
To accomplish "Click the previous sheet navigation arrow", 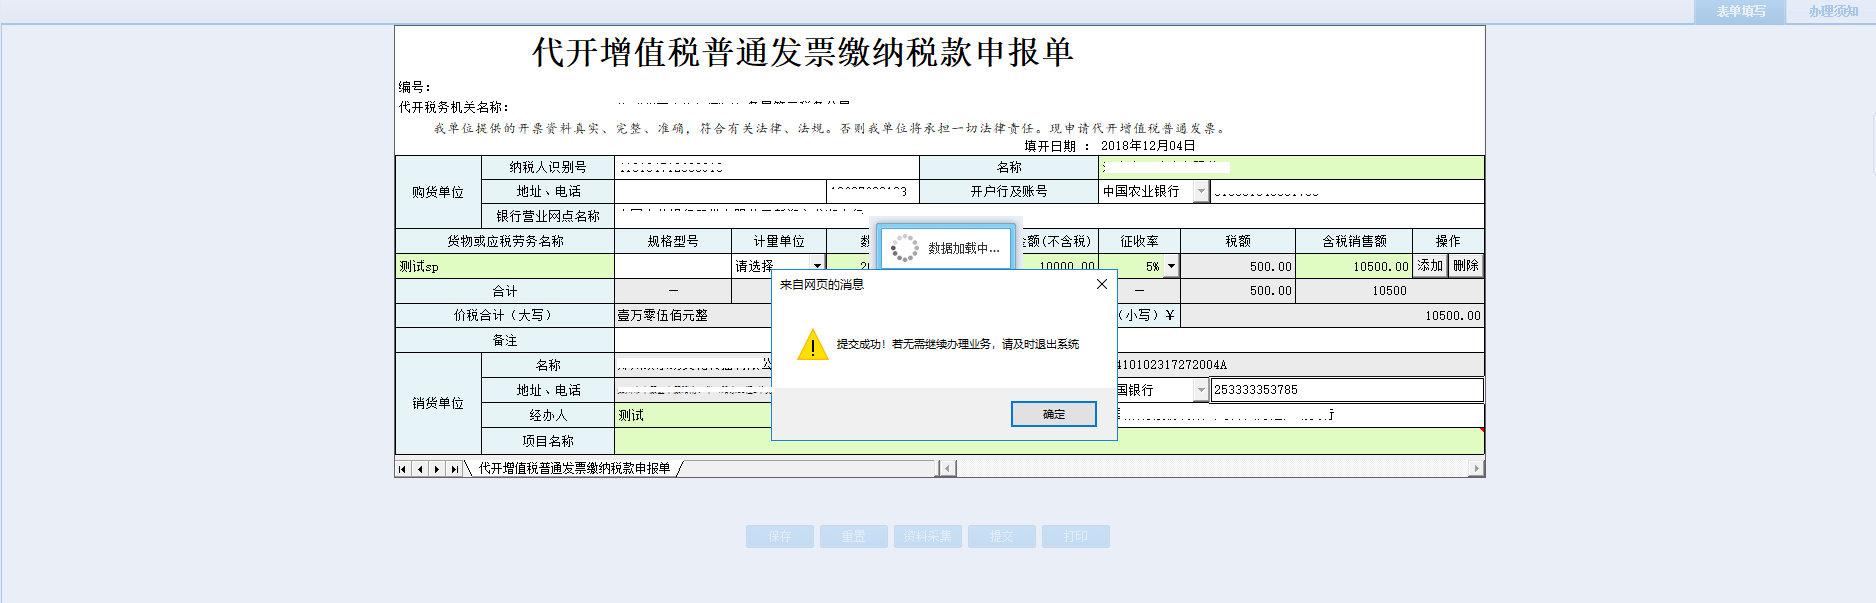I will (x=420, y=469).
